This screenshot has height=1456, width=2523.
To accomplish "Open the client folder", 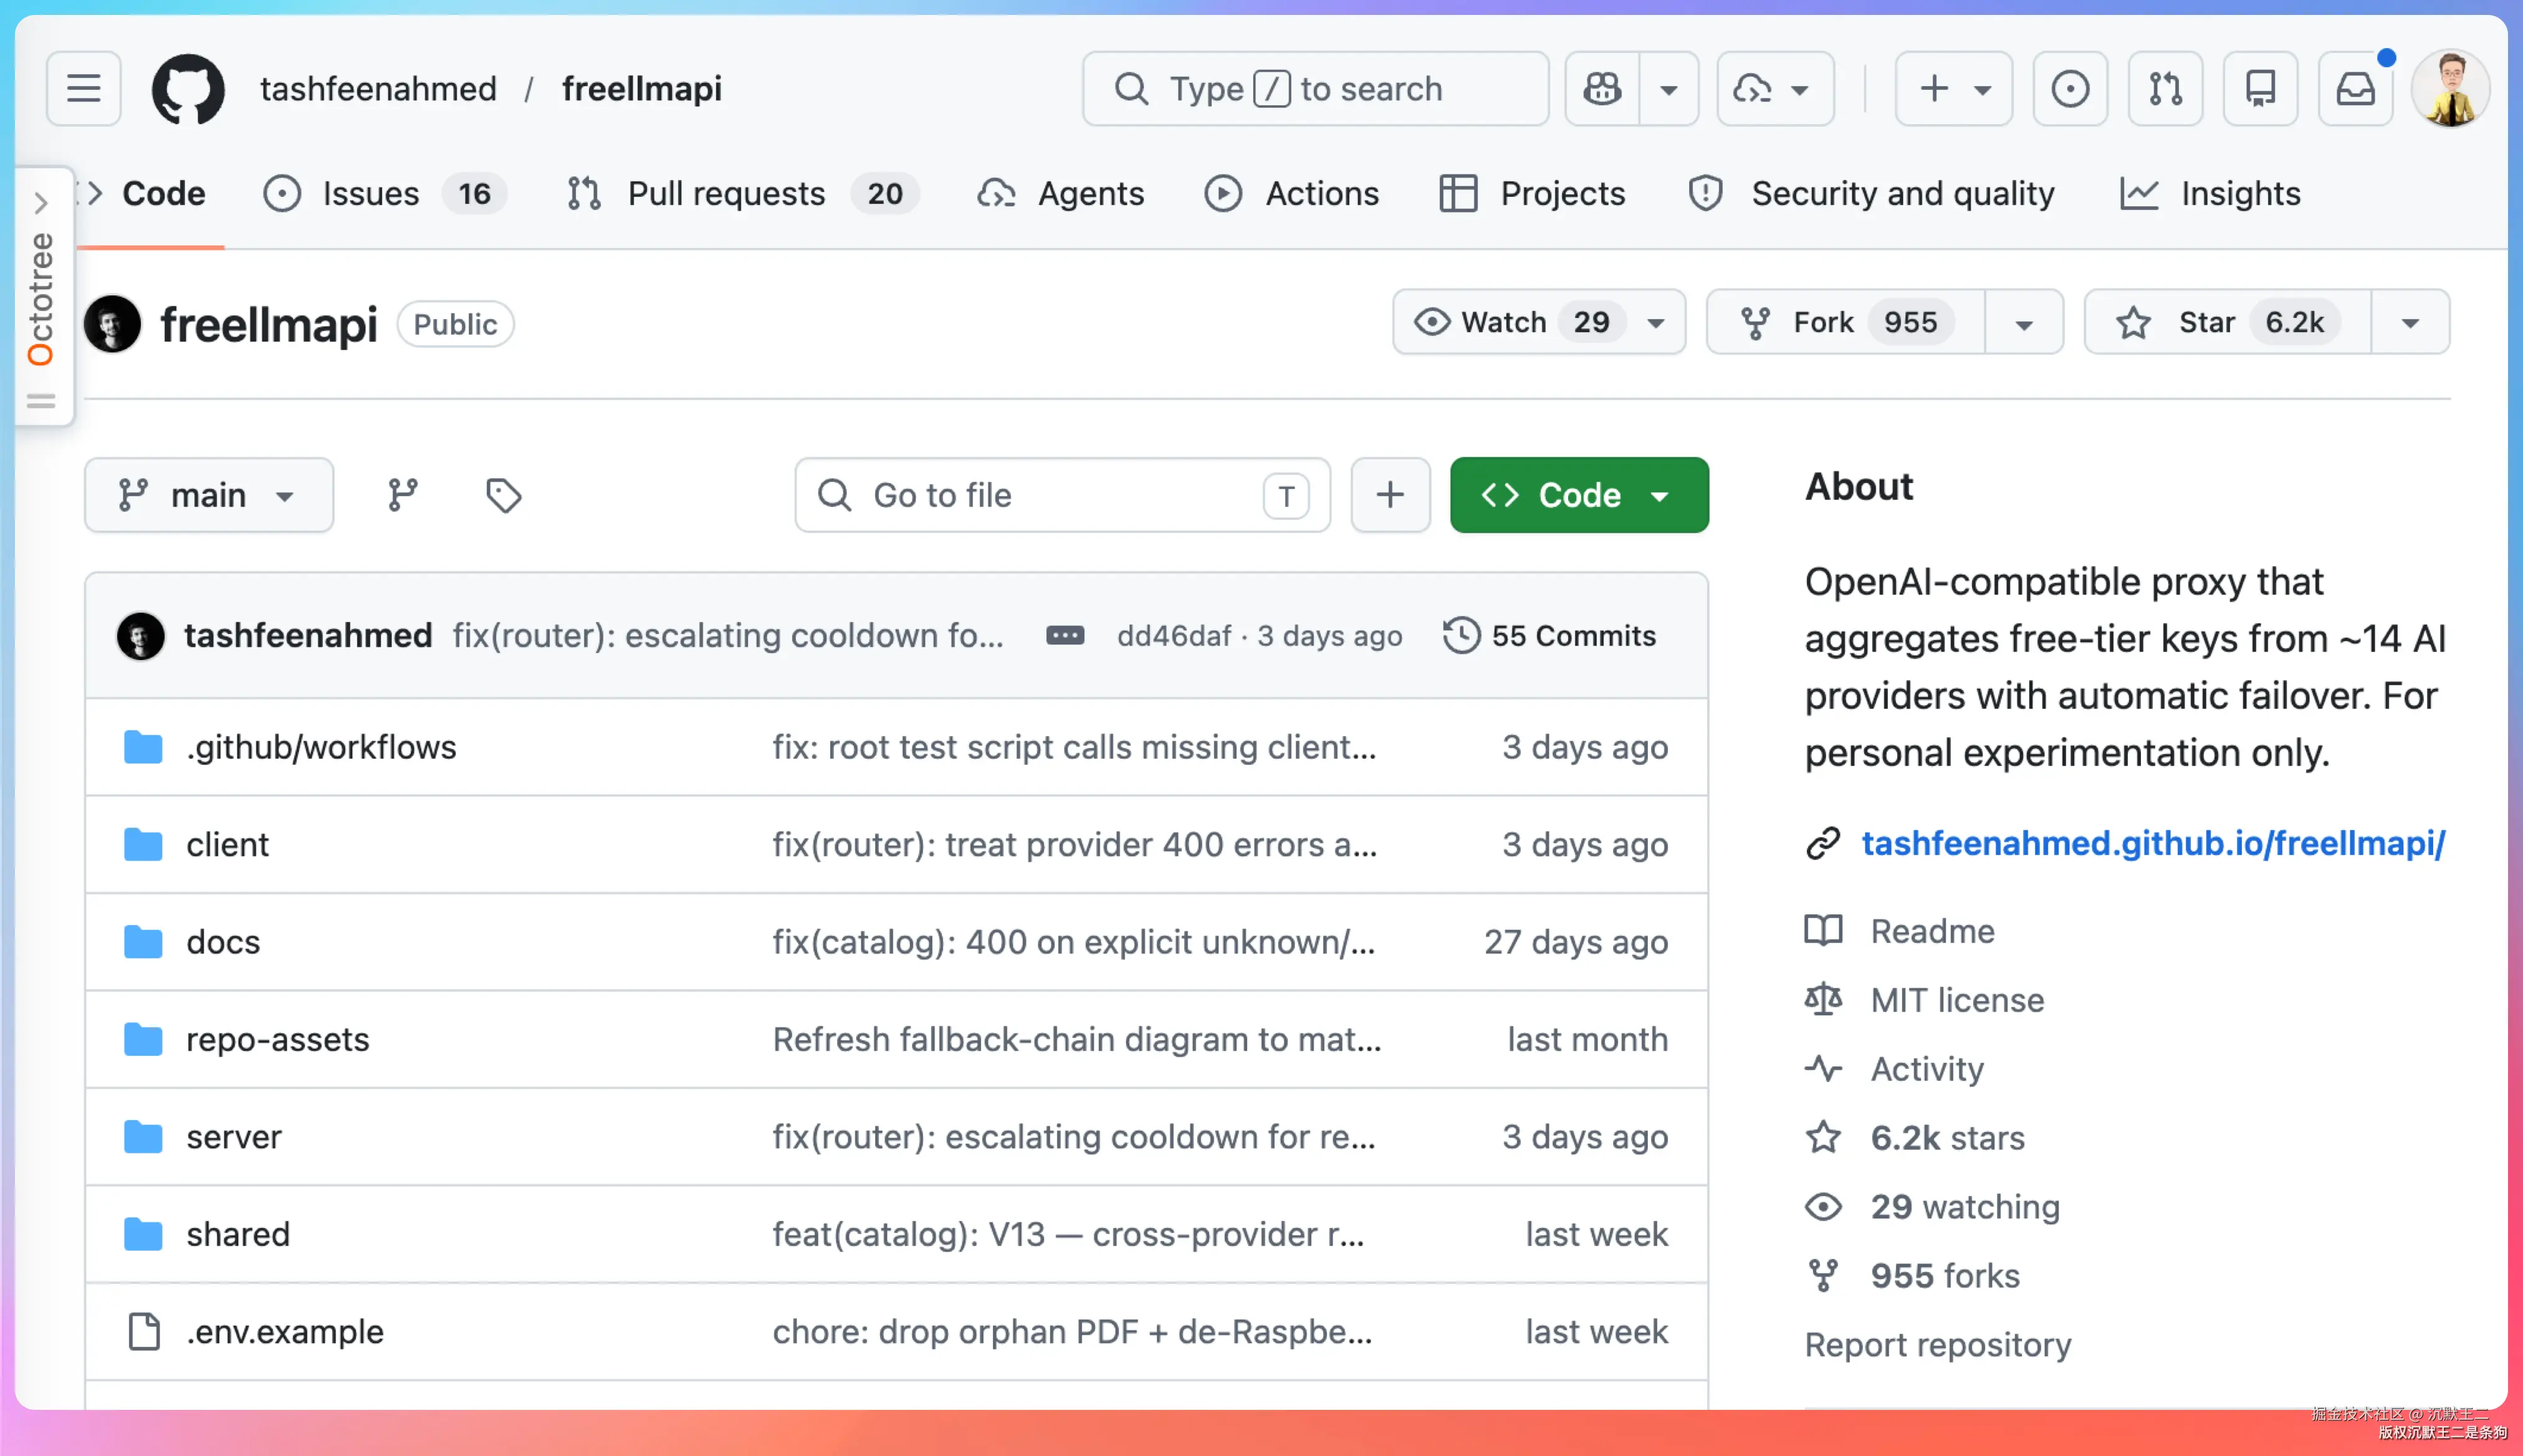I will click(x=227, y=844).
